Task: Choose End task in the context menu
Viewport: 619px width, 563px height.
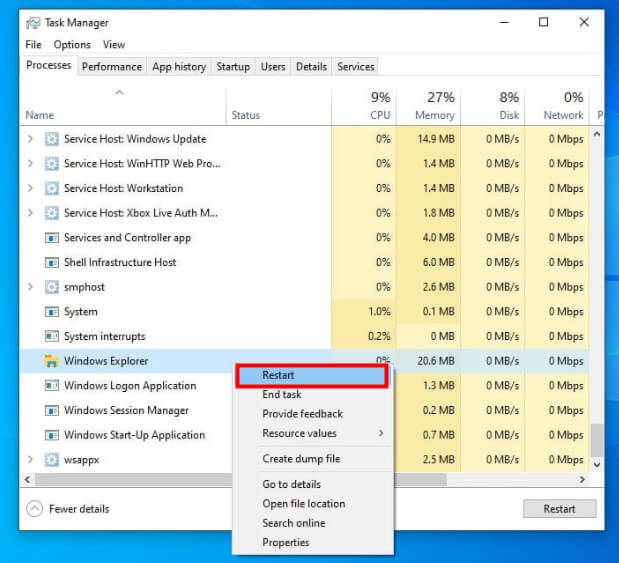Action: 312,394
